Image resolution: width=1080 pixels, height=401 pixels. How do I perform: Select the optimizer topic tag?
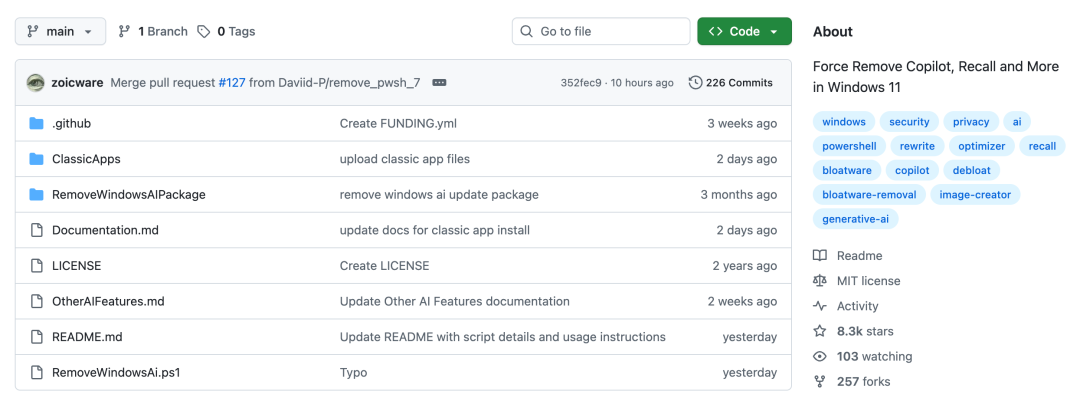point(982,146)
